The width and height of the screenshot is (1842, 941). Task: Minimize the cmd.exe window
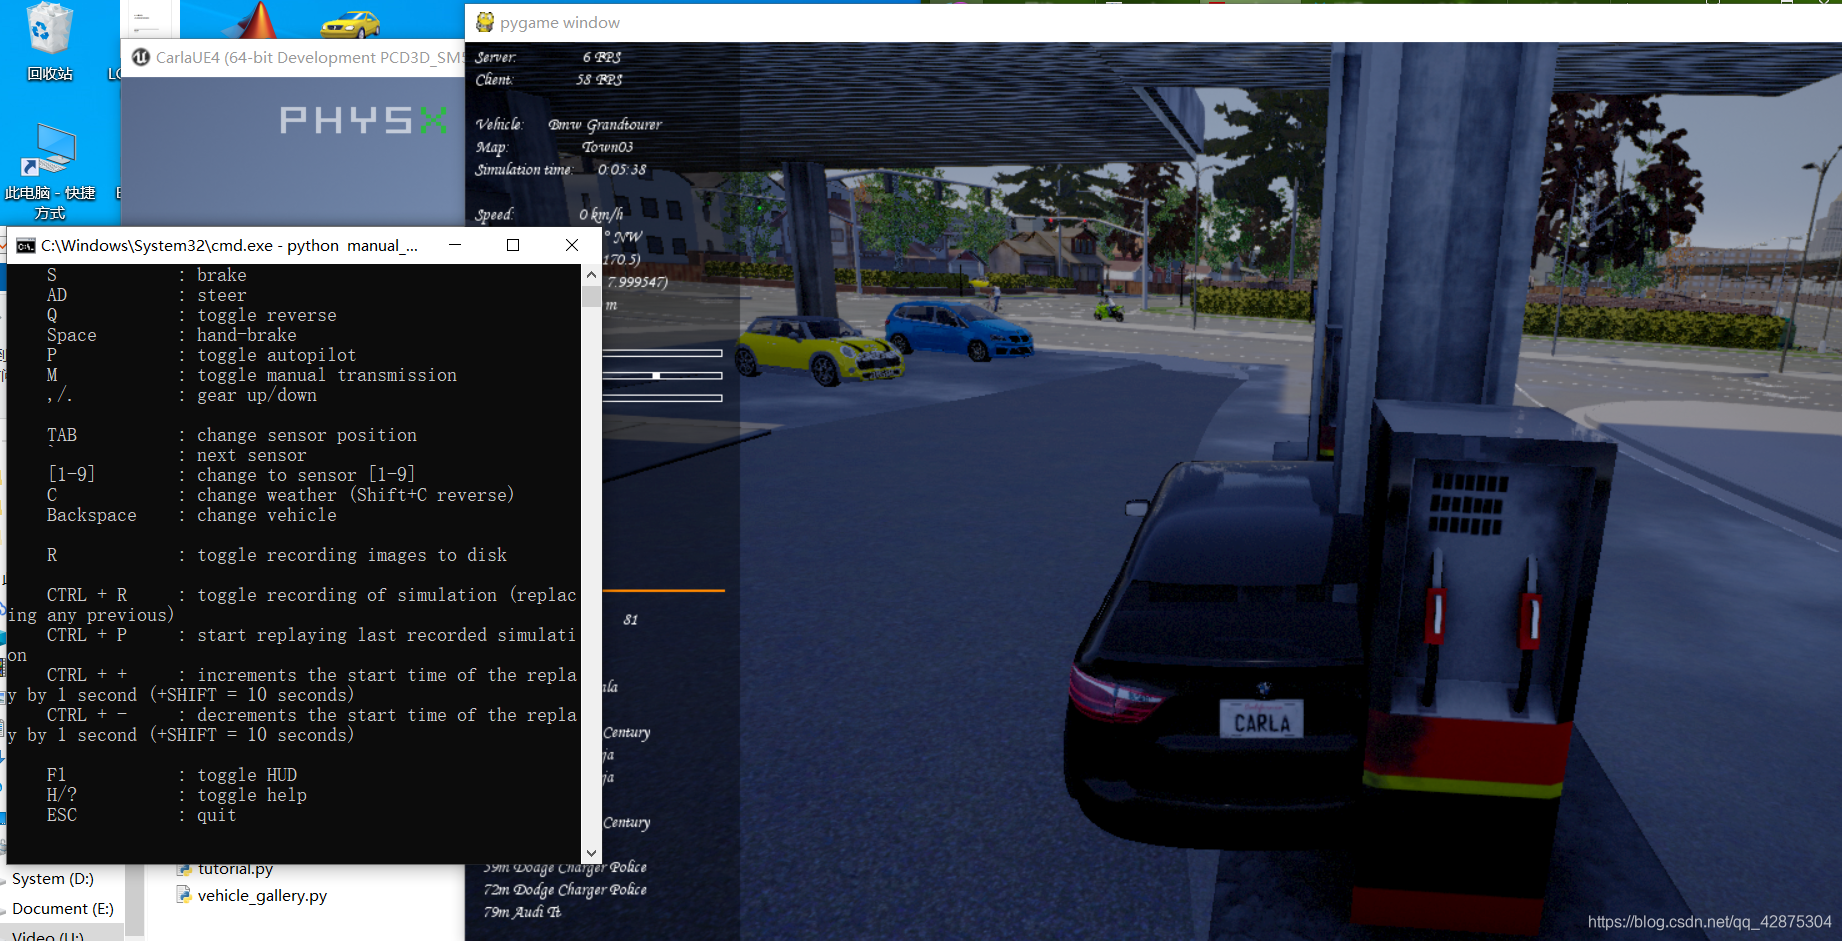pos(455,245)
